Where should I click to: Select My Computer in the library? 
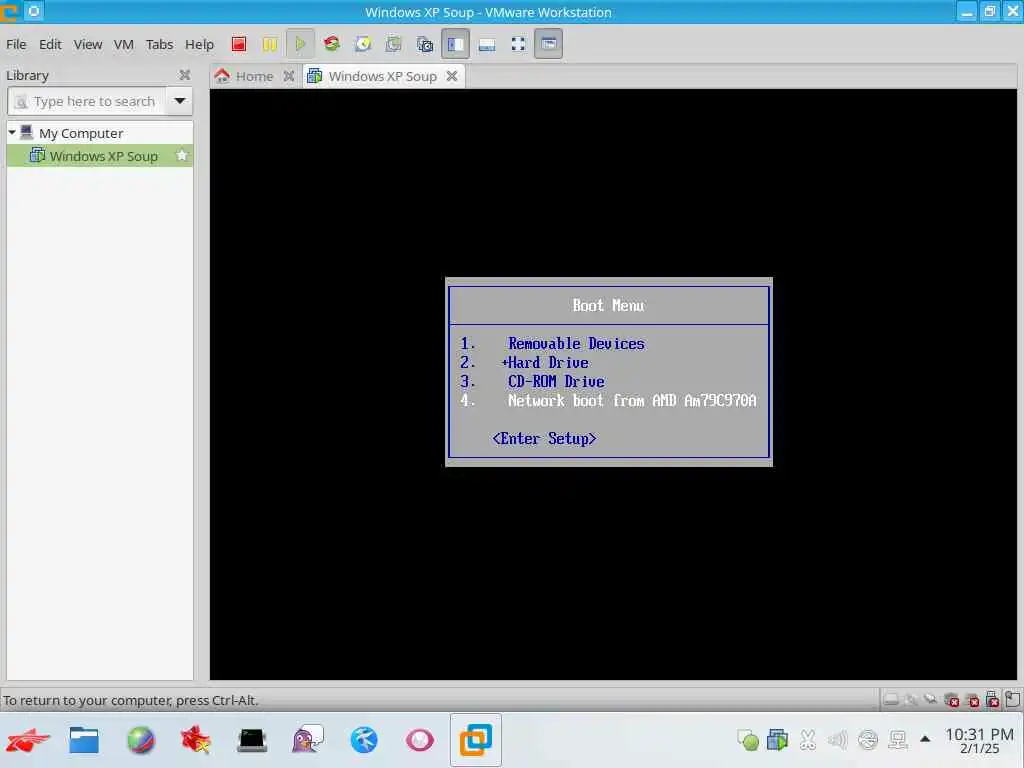(81, 133)
